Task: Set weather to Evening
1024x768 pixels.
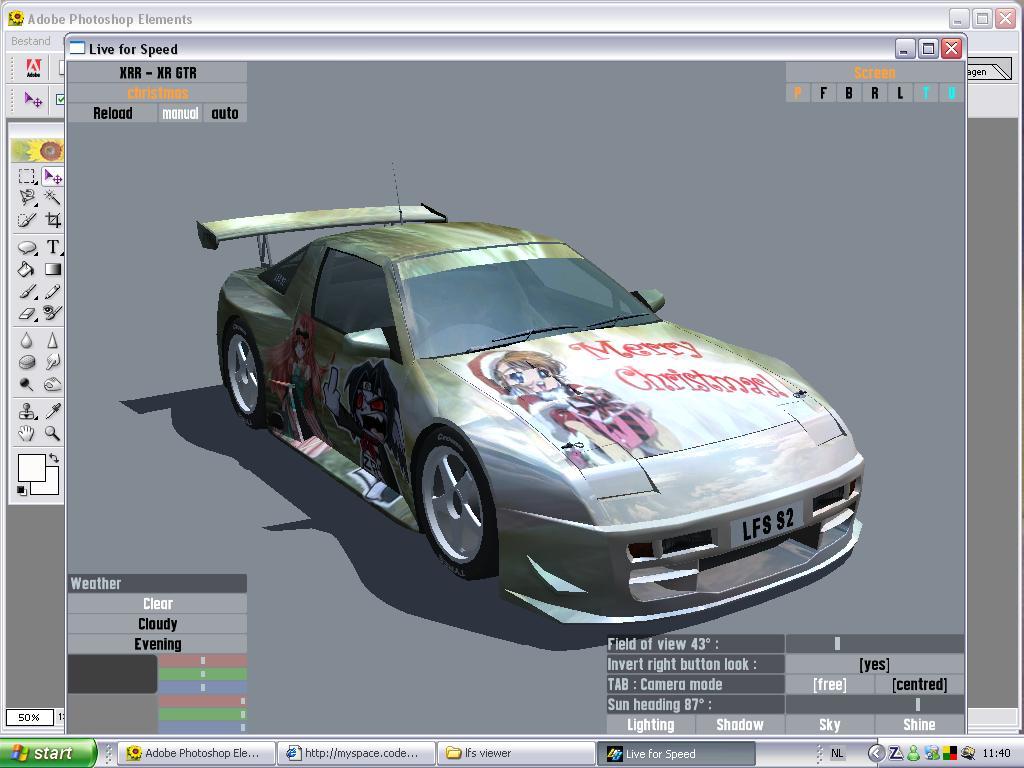Action: pos(157,644)
